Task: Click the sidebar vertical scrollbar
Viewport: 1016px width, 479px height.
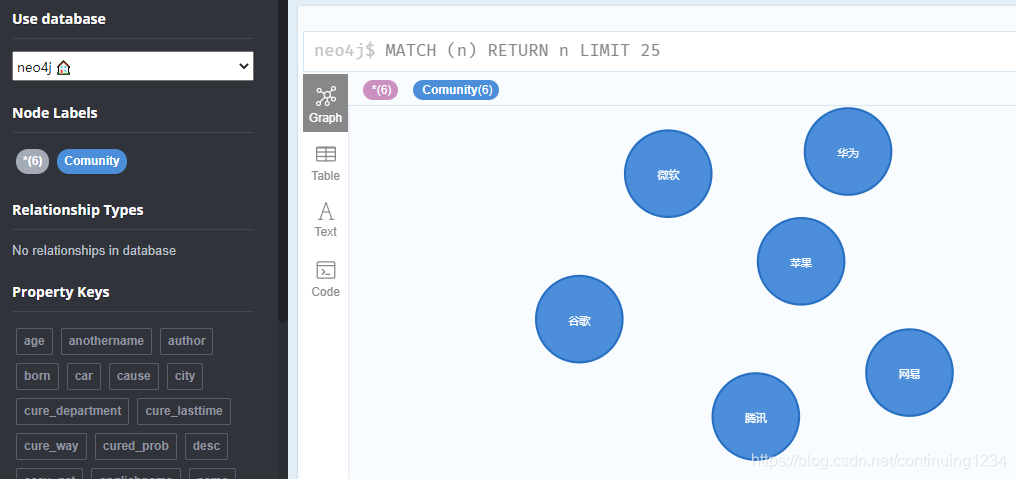Action: pyautogui.click(x=283, y=161)
